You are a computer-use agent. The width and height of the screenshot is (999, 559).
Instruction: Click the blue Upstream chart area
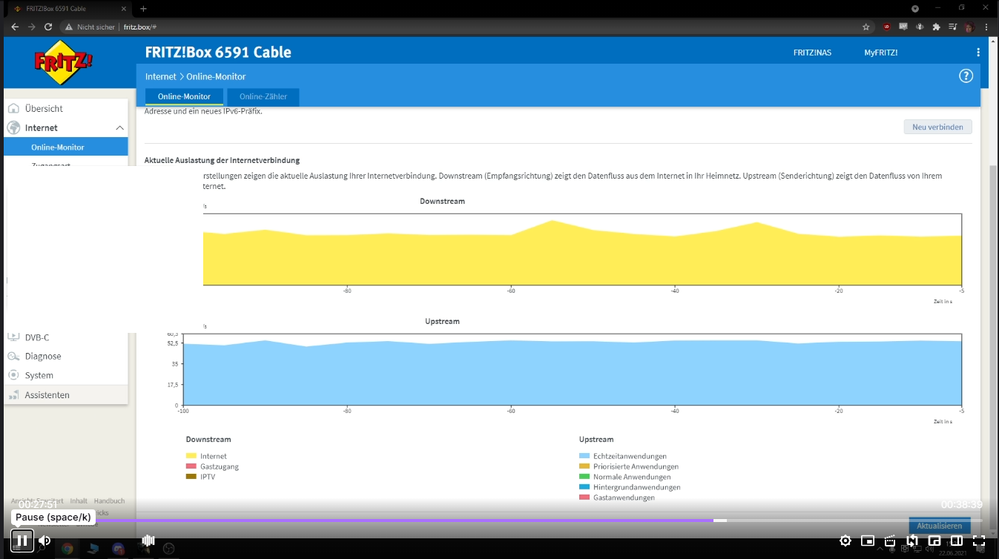(x=572, y=373)
